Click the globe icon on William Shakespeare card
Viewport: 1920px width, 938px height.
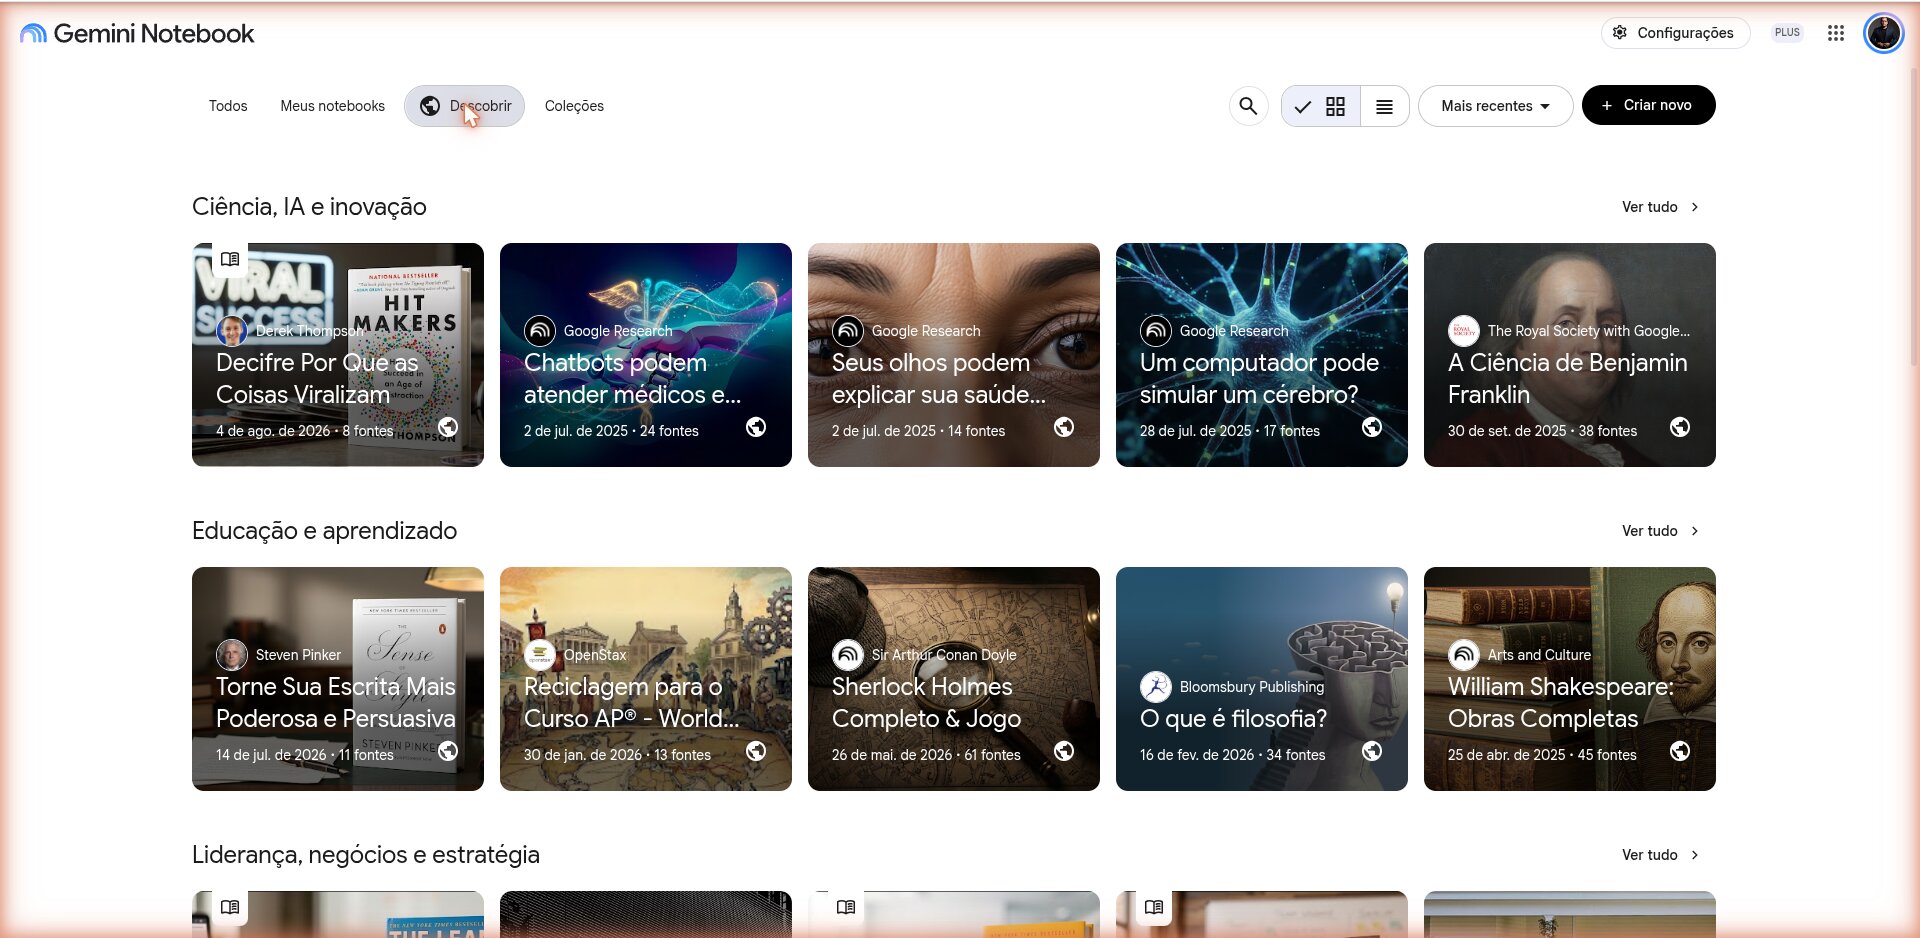pos(1680,751)
